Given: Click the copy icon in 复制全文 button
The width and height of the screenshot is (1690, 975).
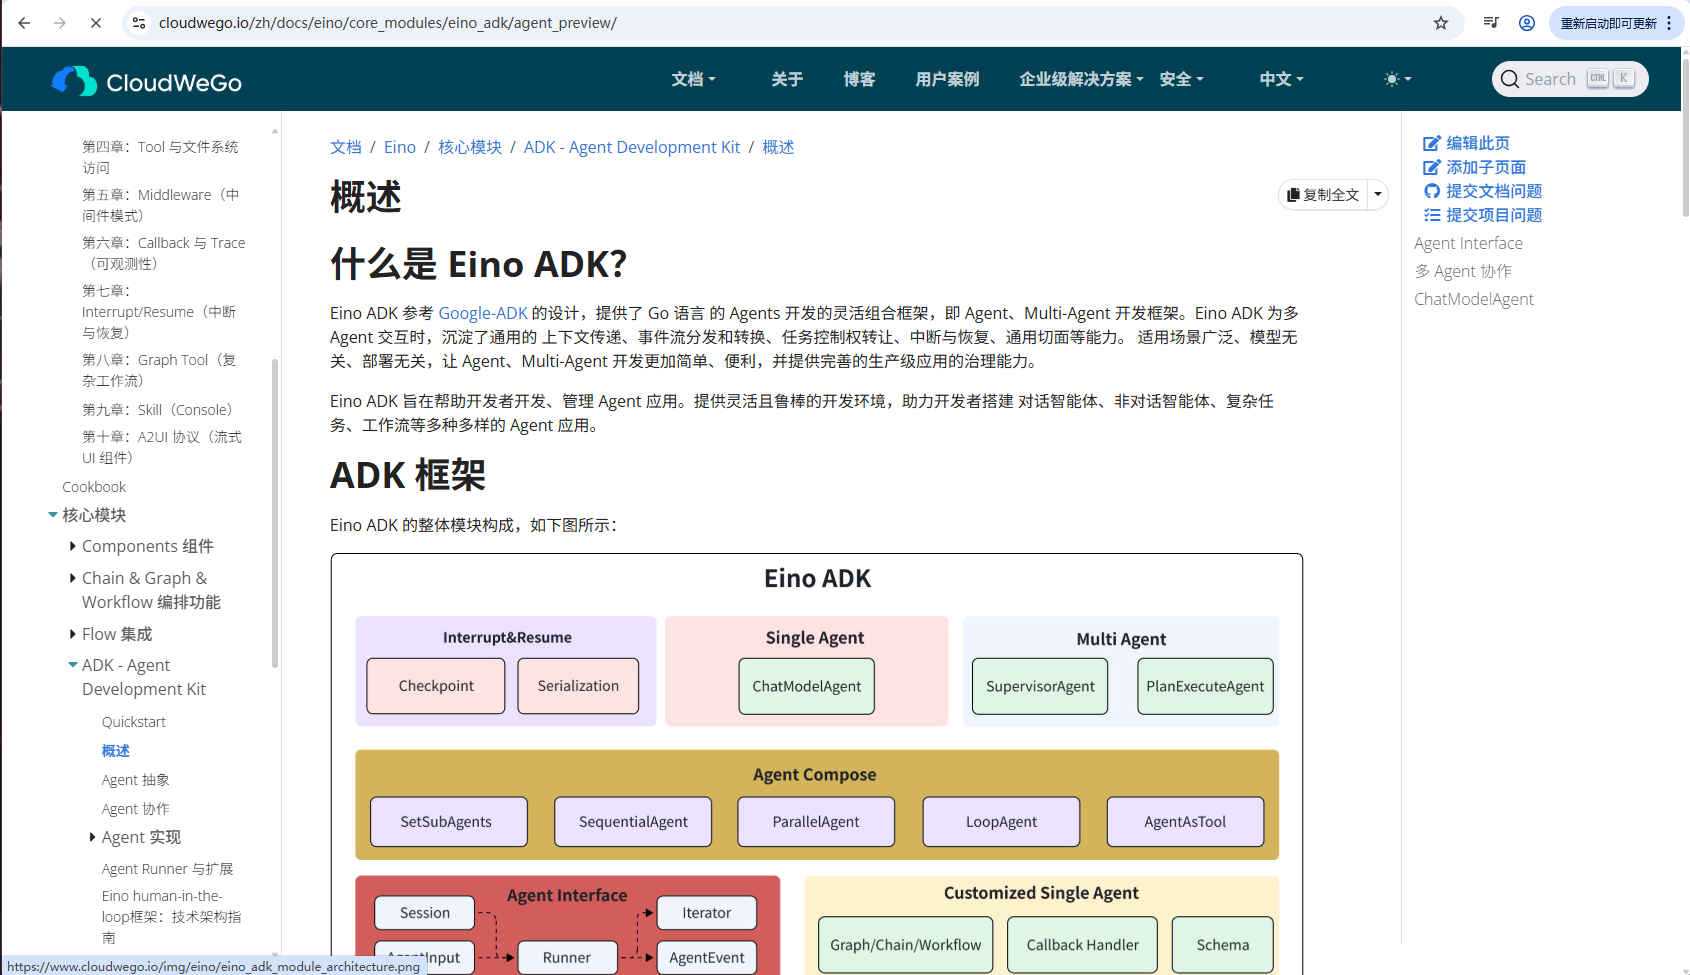Looking at the screenshot, I should click(1293, 195).
